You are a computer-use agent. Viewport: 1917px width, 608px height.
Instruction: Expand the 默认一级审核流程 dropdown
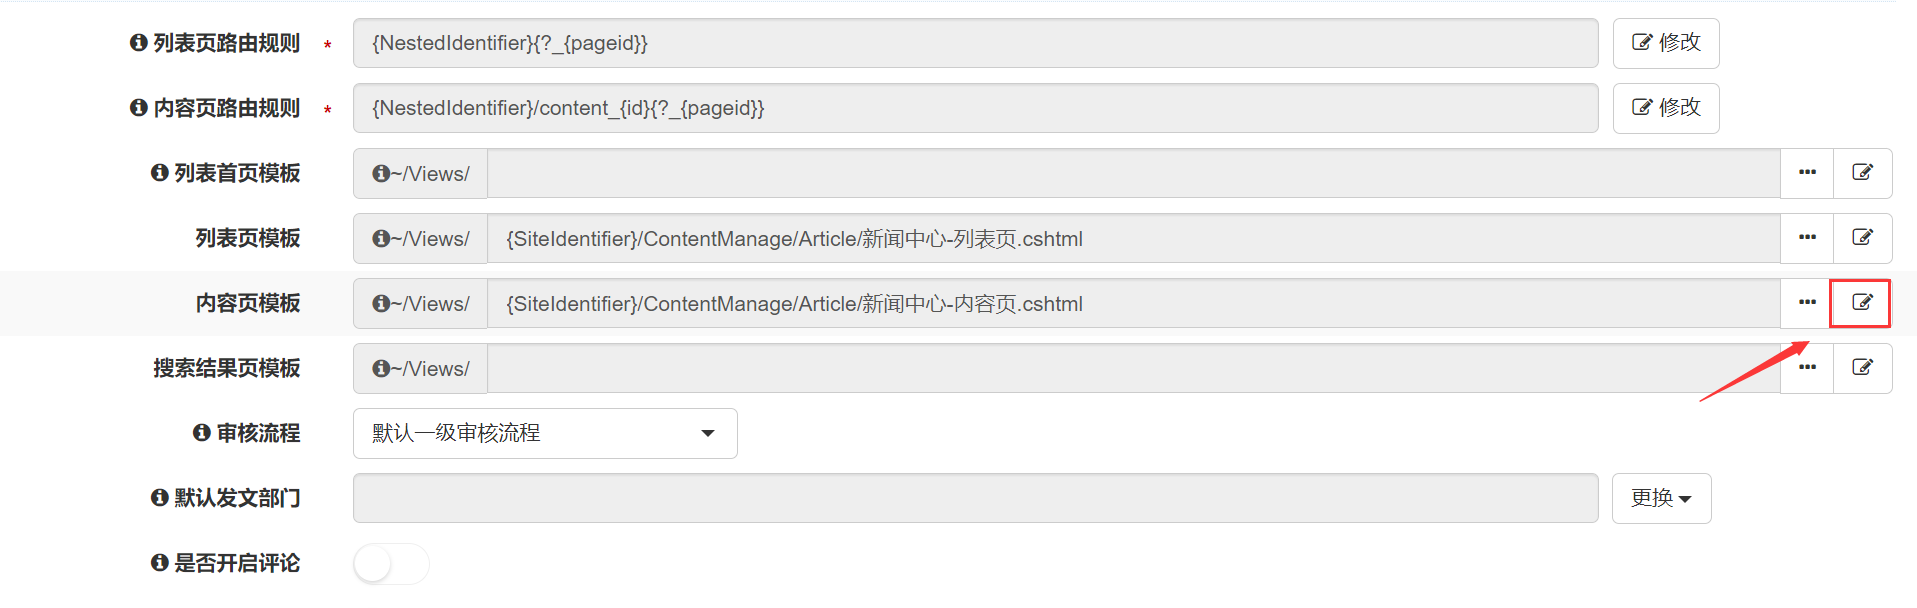tap(544, 433)
